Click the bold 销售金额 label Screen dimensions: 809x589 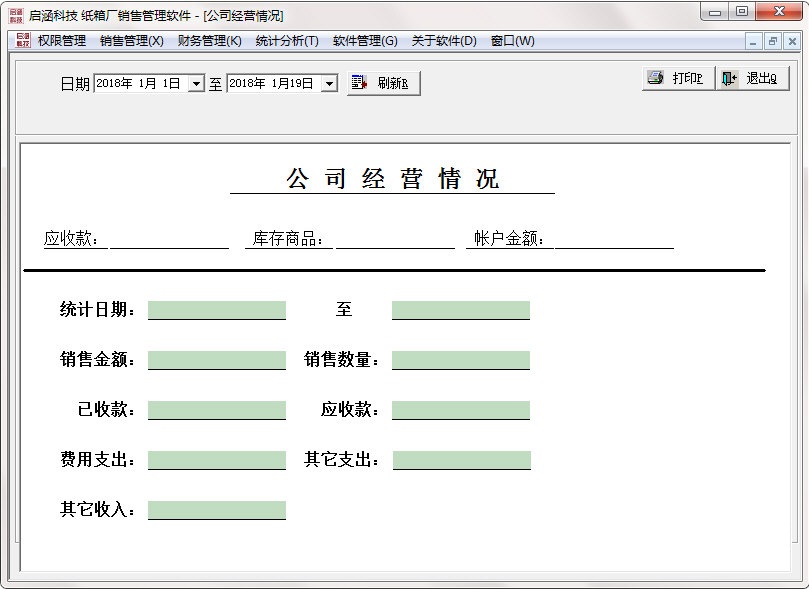click(x=98, y=359)
